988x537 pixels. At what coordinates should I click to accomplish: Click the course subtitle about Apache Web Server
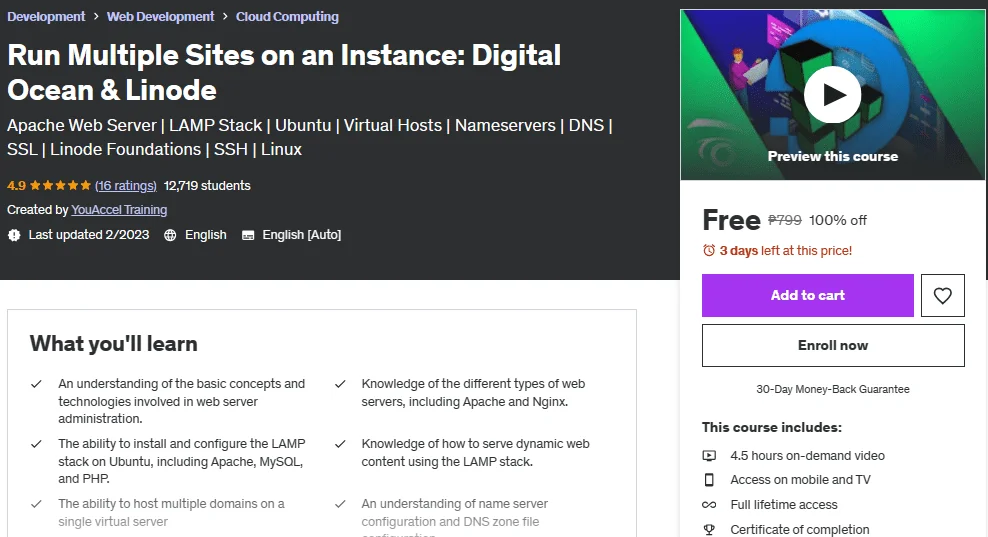pos(309,137)
